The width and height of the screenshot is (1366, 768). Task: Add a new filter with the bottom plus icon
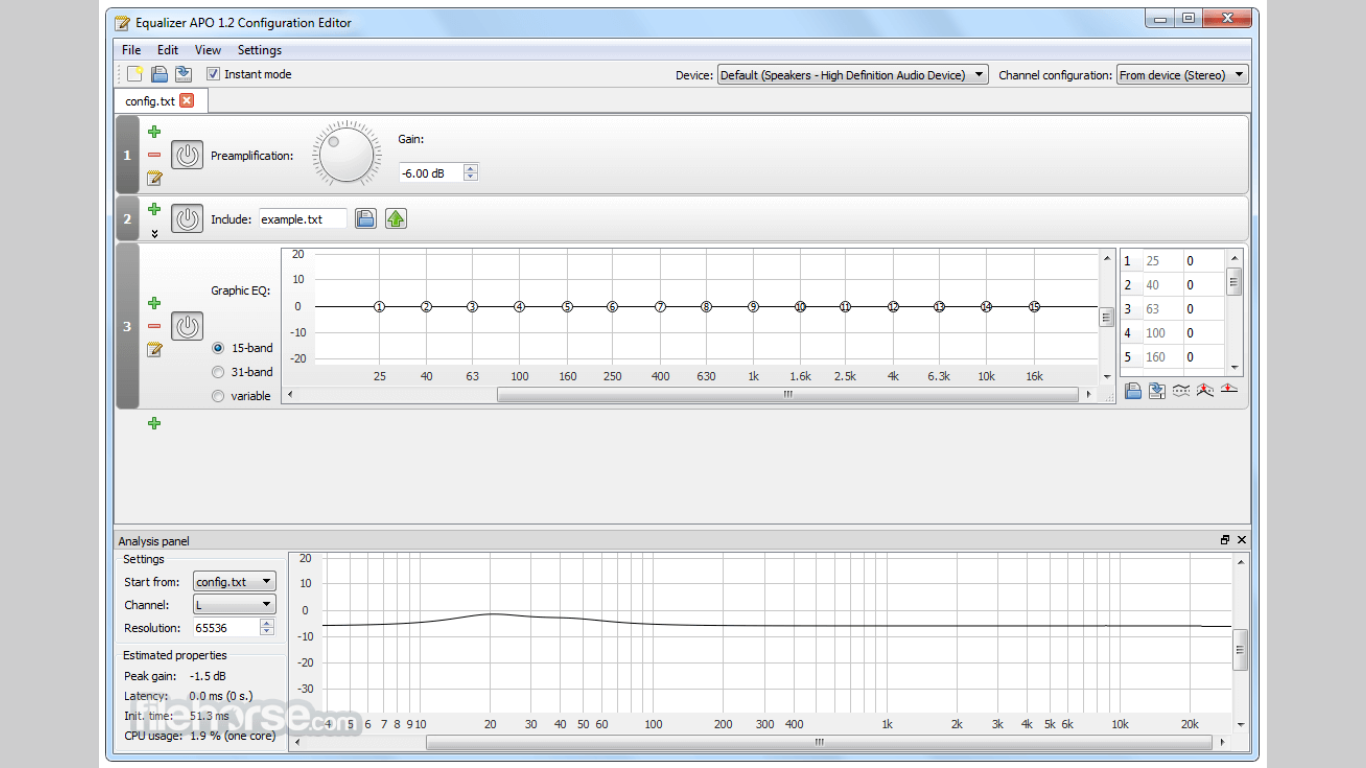coord(154,423)
